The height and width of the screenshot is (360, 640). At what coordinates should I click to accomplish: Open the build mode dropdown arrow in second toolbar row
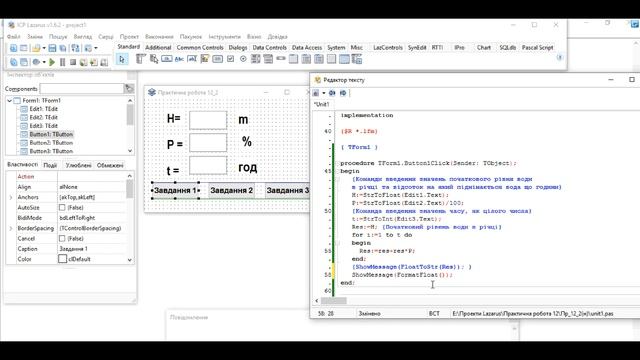point(44,62)
